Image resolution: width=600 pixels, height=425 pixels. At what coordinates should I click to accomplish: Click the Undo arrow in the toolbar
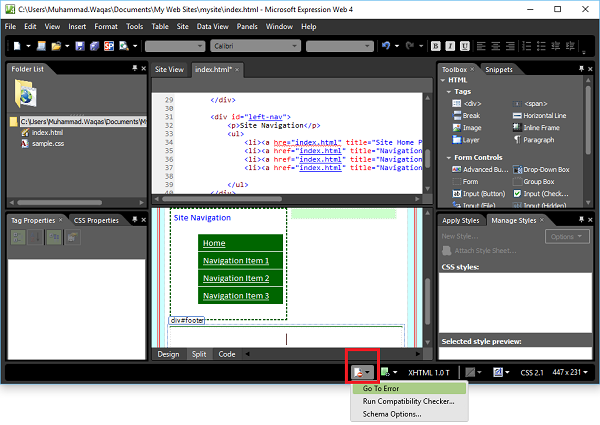click(x=386, y=46)
